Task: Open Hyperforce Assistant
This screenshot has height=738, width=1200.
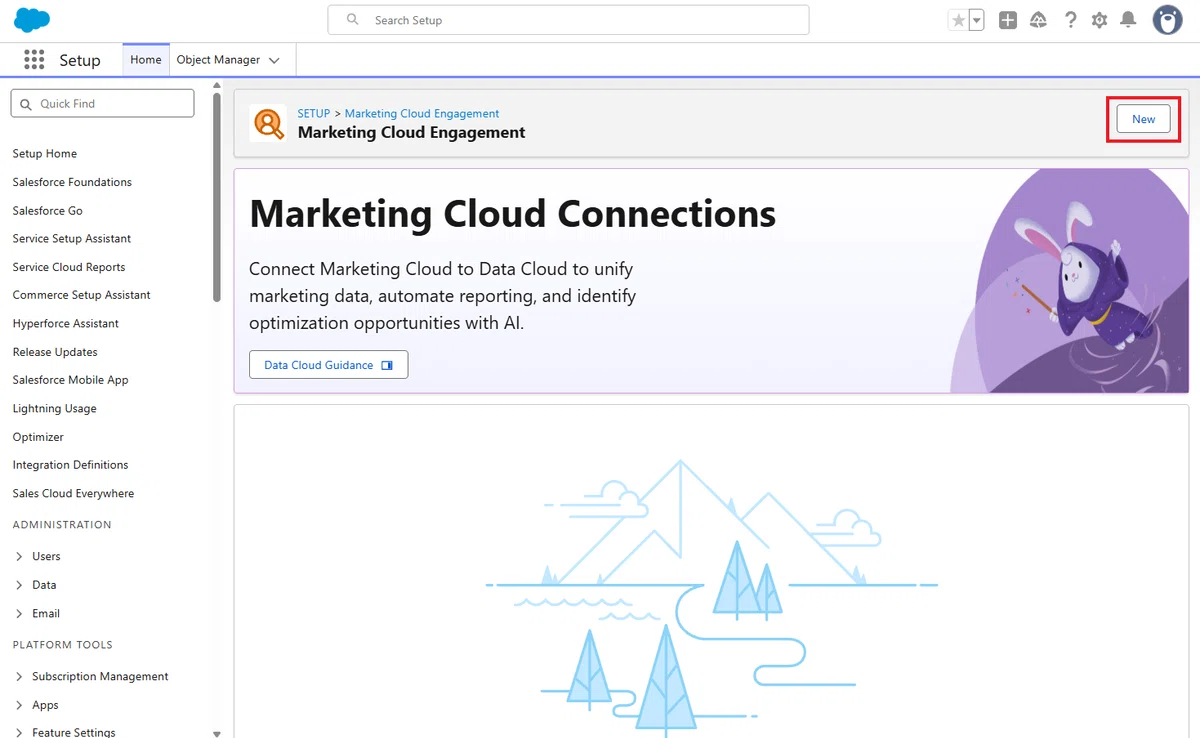Action: tap(66, 324)
